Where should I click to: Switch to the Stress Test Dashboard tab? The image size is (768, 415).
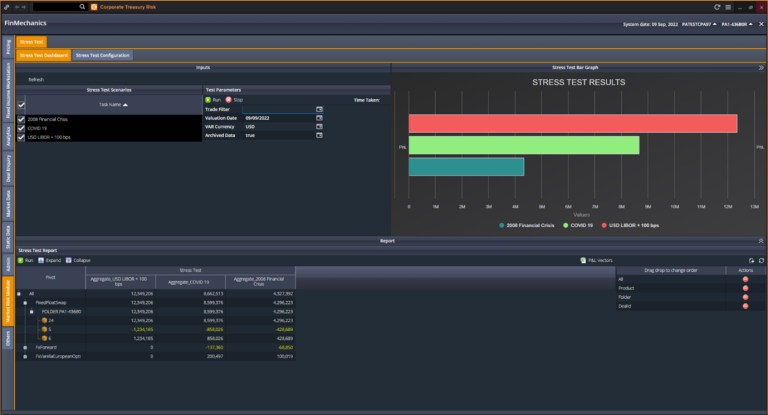point(44,55)
